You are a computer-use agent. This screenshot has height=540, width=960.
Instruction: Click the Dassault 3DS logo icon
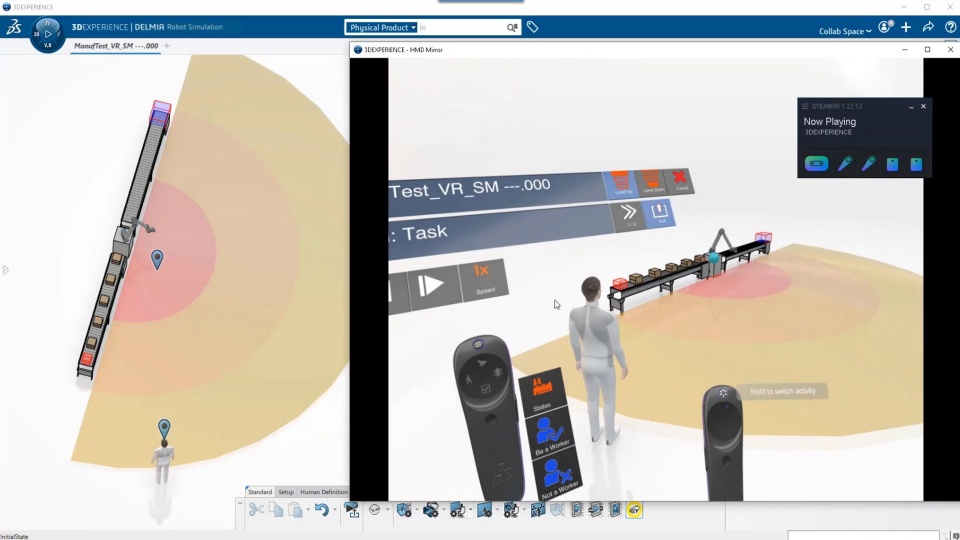(14, 27)
